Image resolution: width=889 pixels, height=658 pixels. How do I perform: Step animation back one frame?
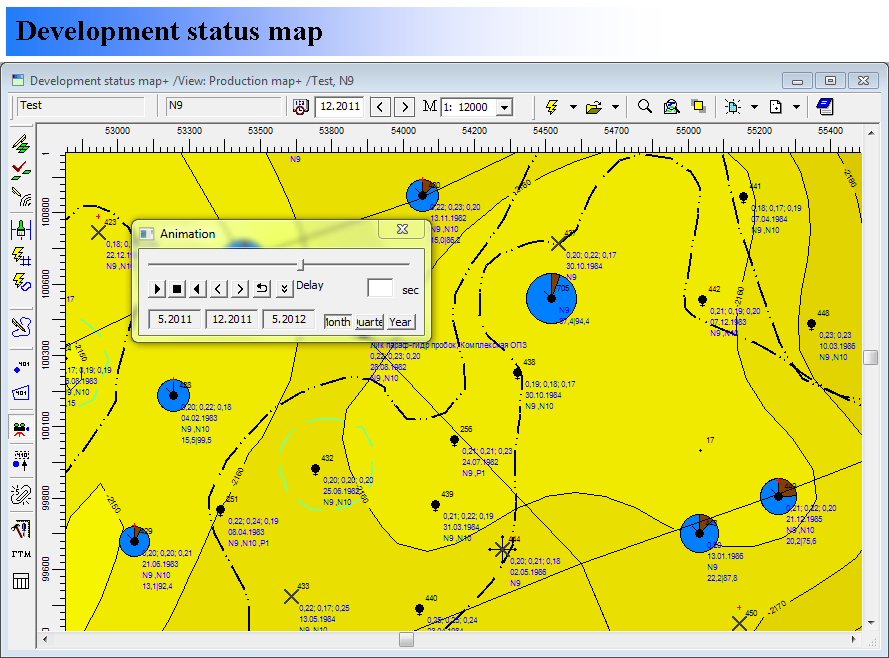coord(218,289)
